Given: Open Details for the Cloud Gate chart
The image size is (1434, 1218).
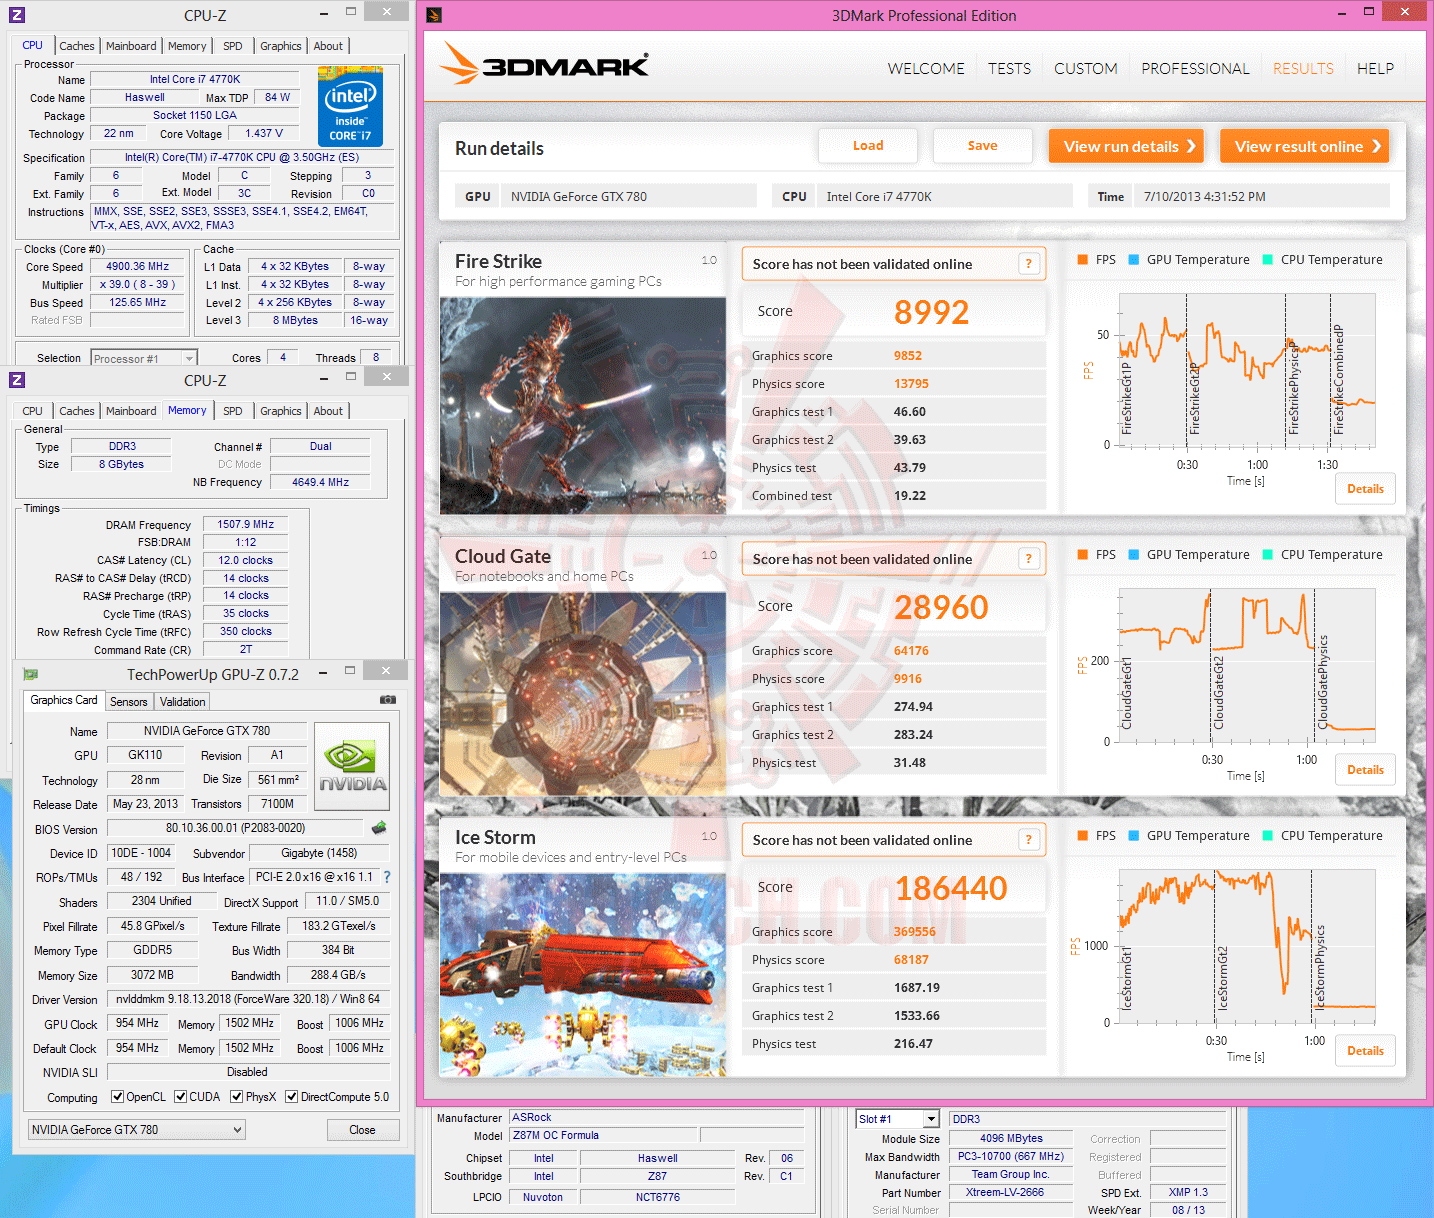Looking at the screenshot, I should click(1365, 770).
